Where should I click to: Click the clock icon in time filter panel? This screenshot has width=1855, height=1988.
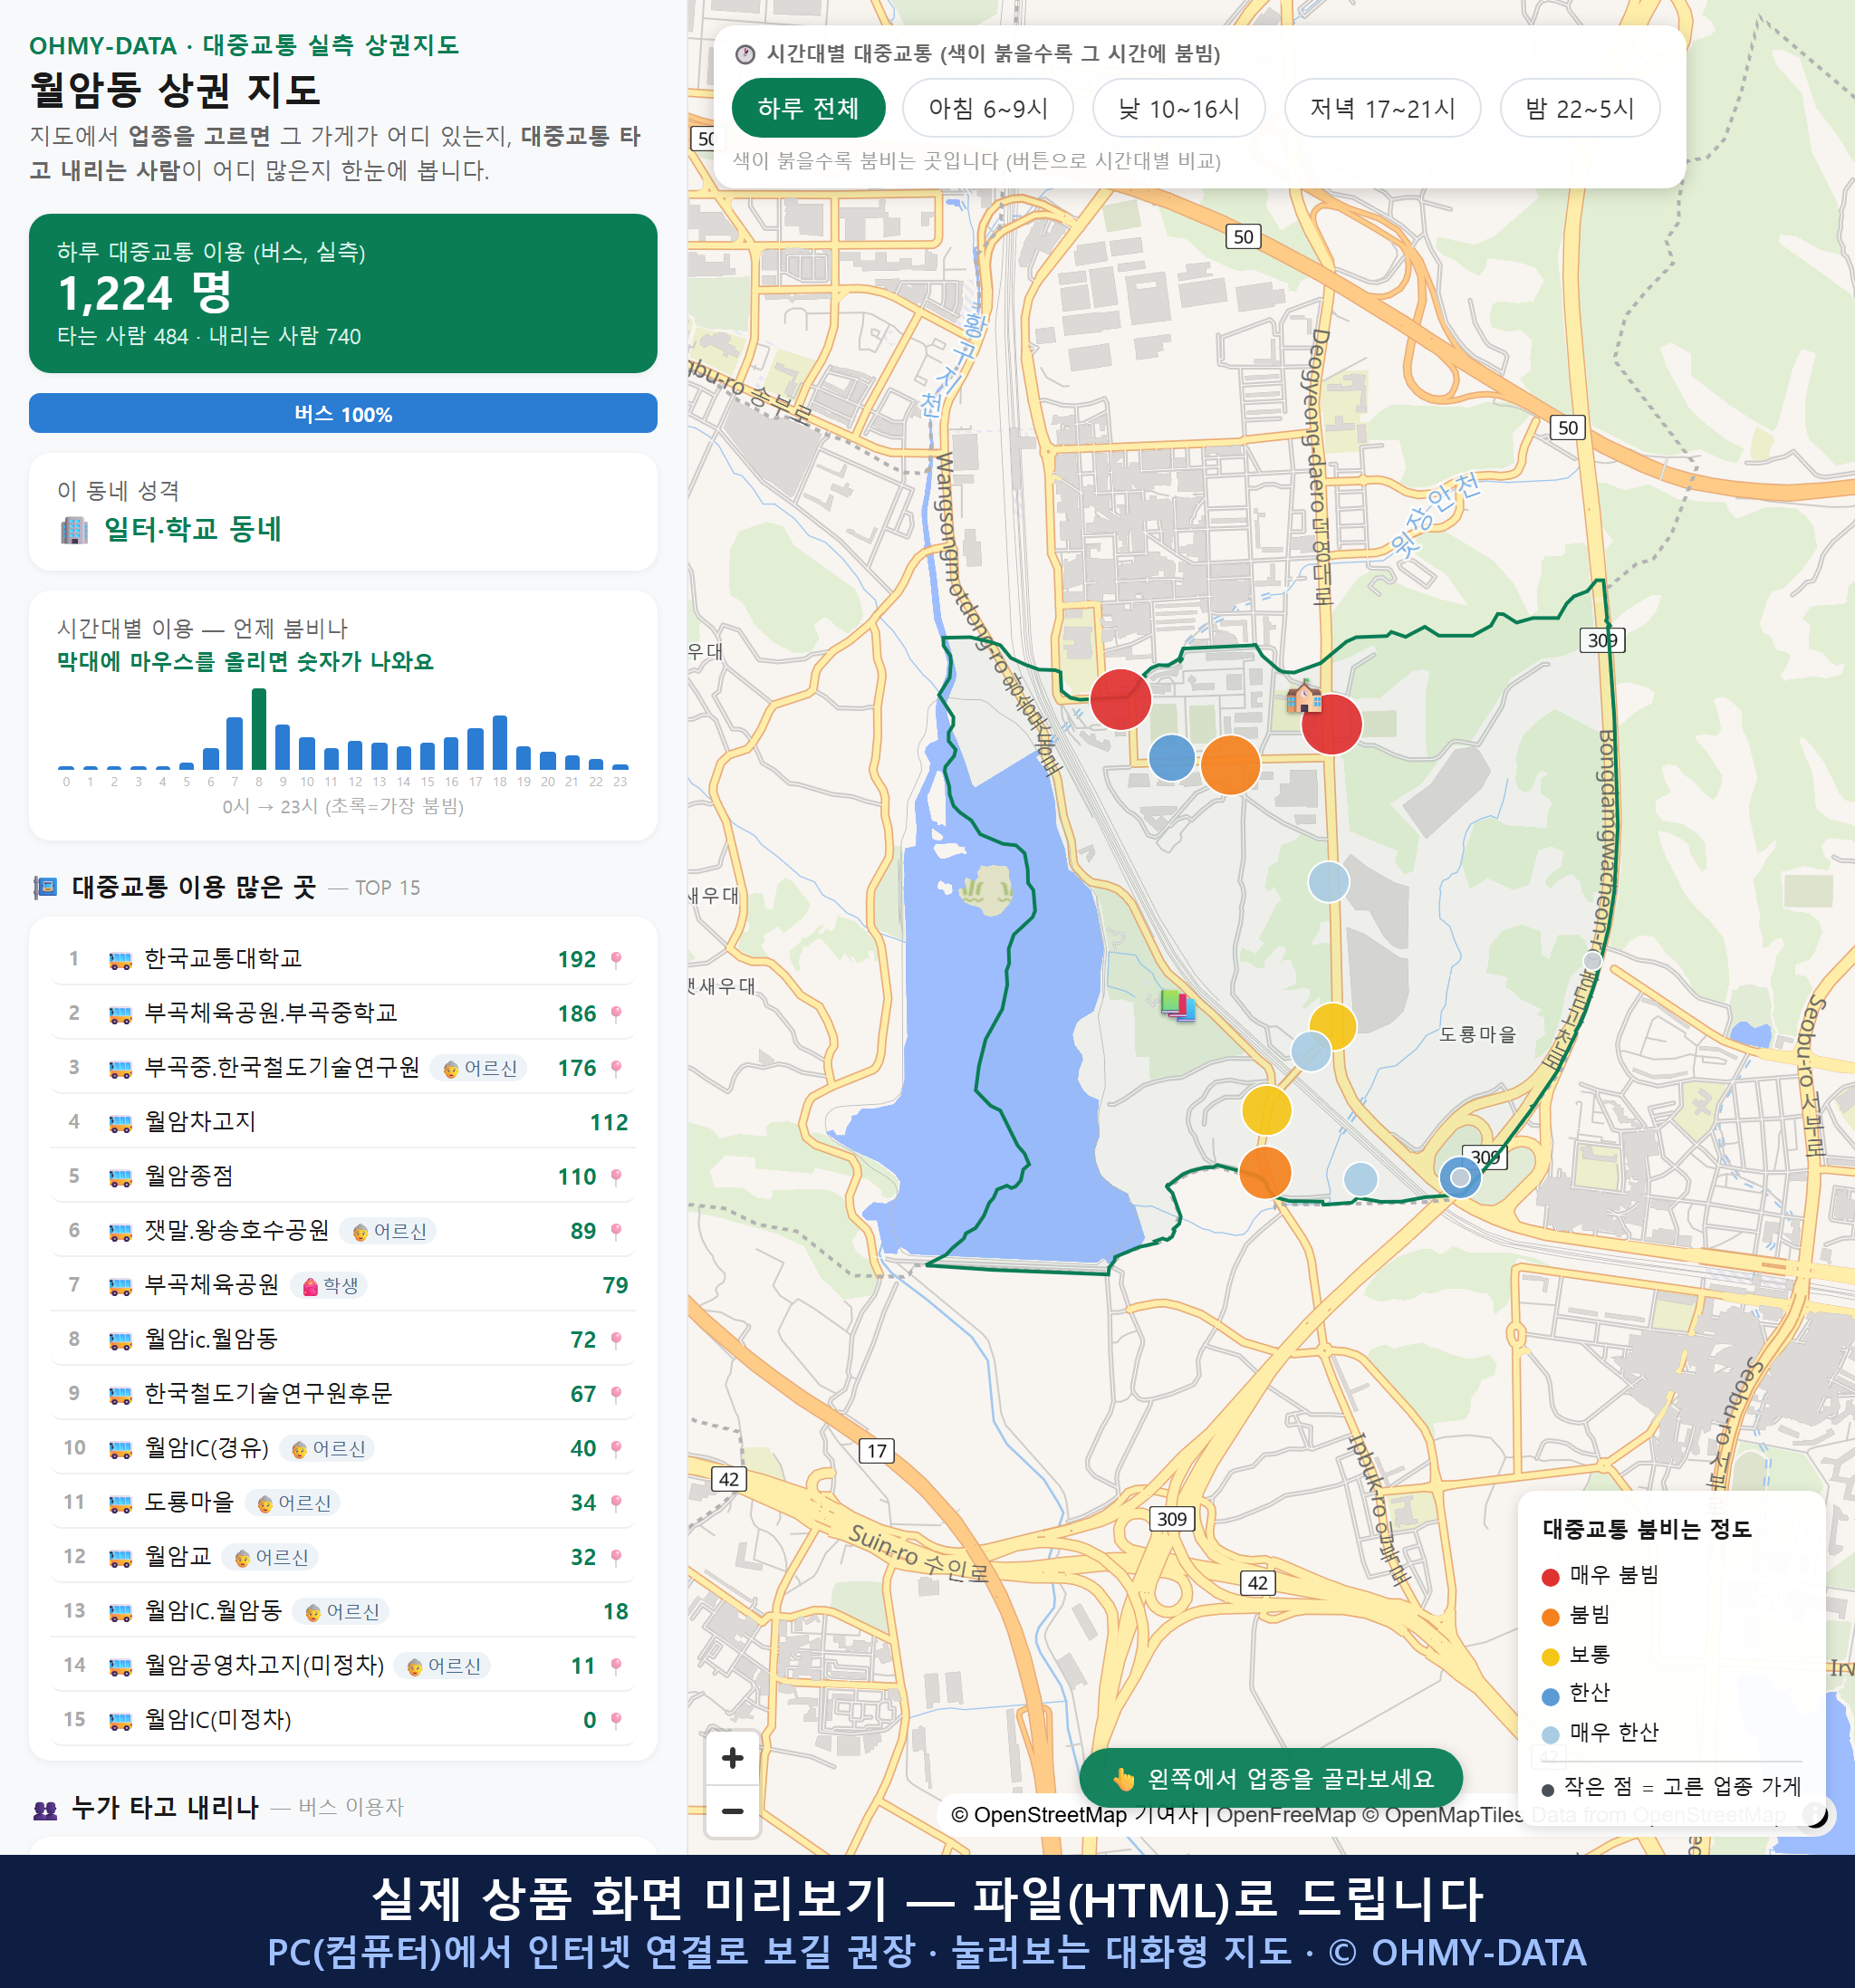[x=745, y=54]
